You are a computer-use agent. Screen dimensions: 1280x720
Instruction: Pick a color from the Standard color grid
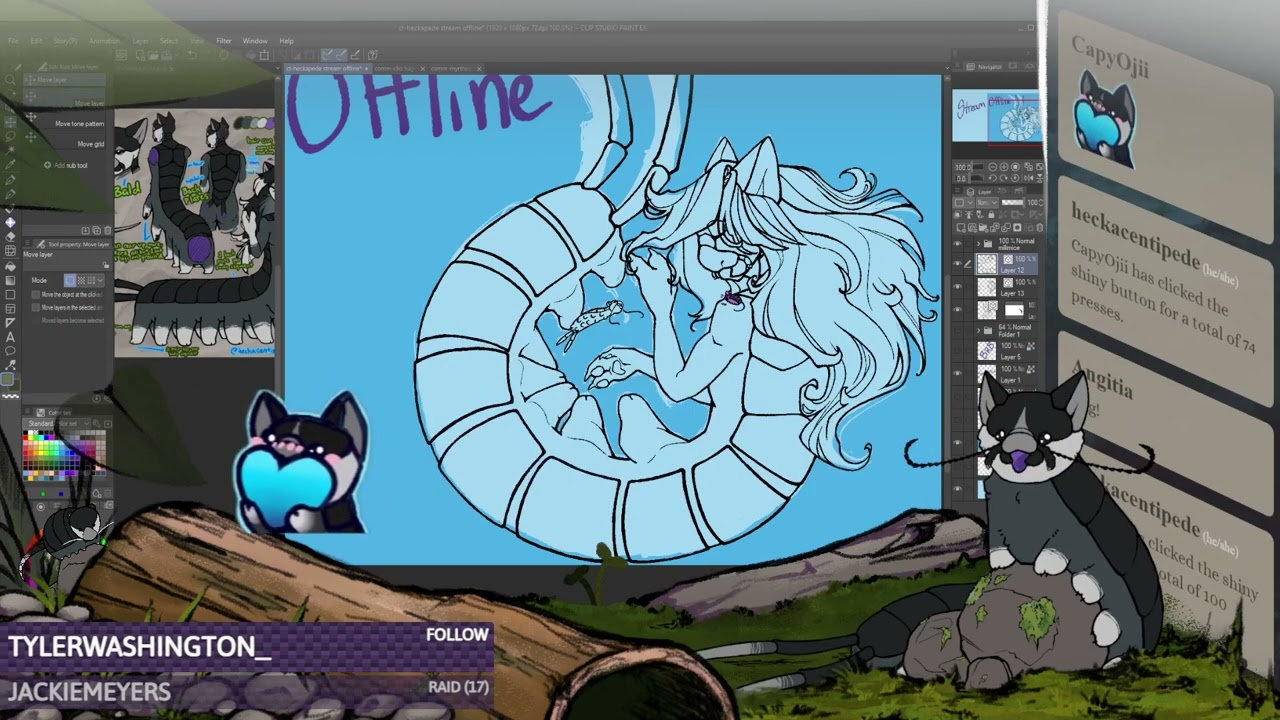click(x=64, y=455)
